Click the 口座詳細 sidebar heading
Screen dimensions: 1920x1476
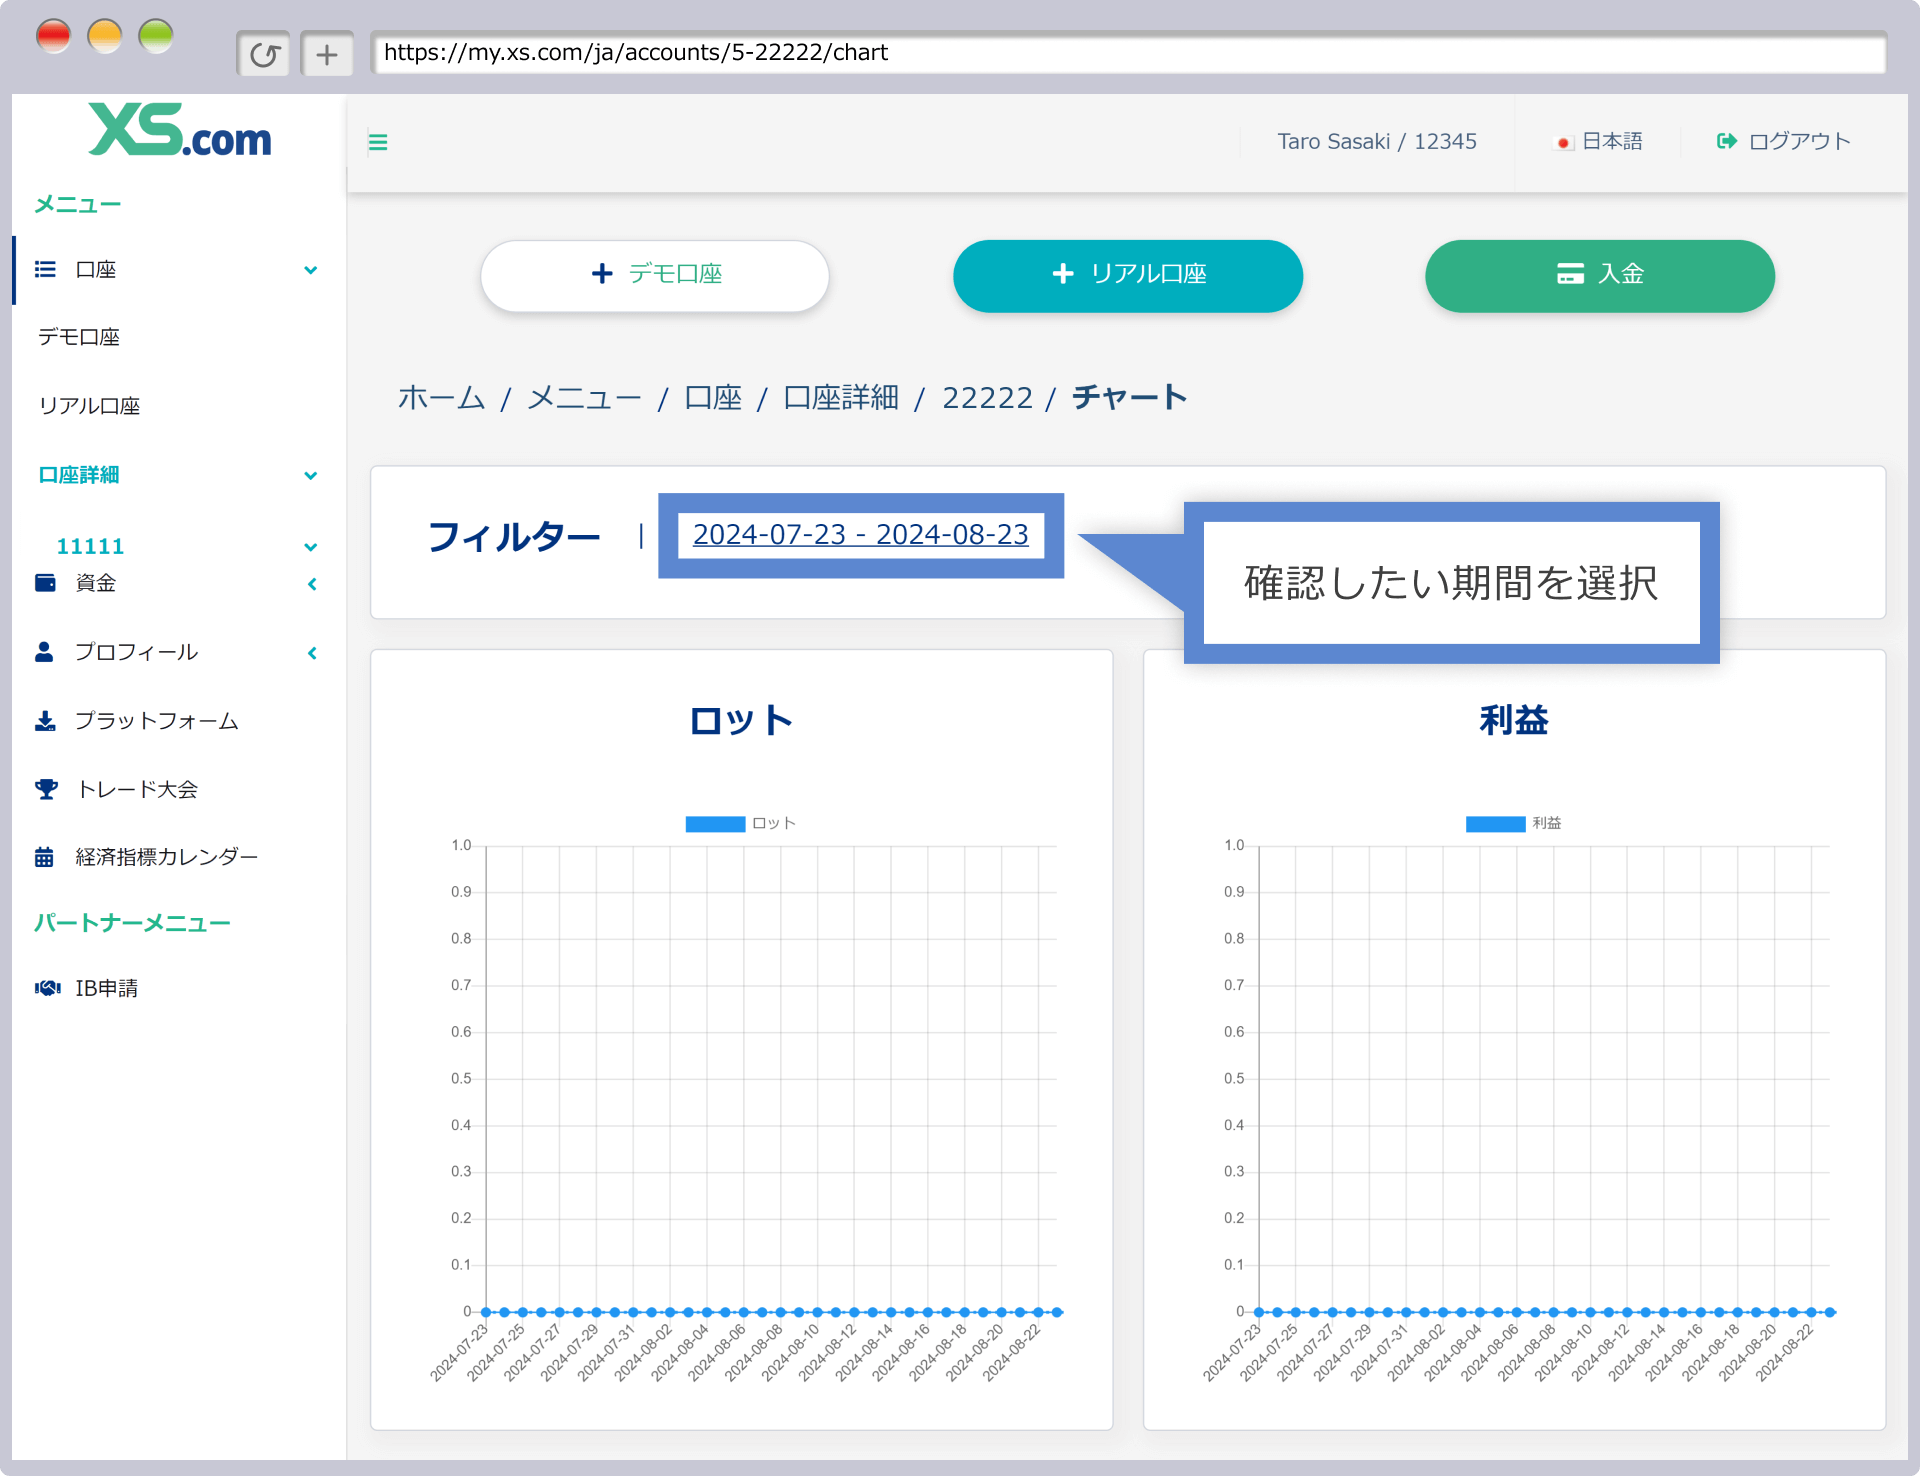click(79, 475)
